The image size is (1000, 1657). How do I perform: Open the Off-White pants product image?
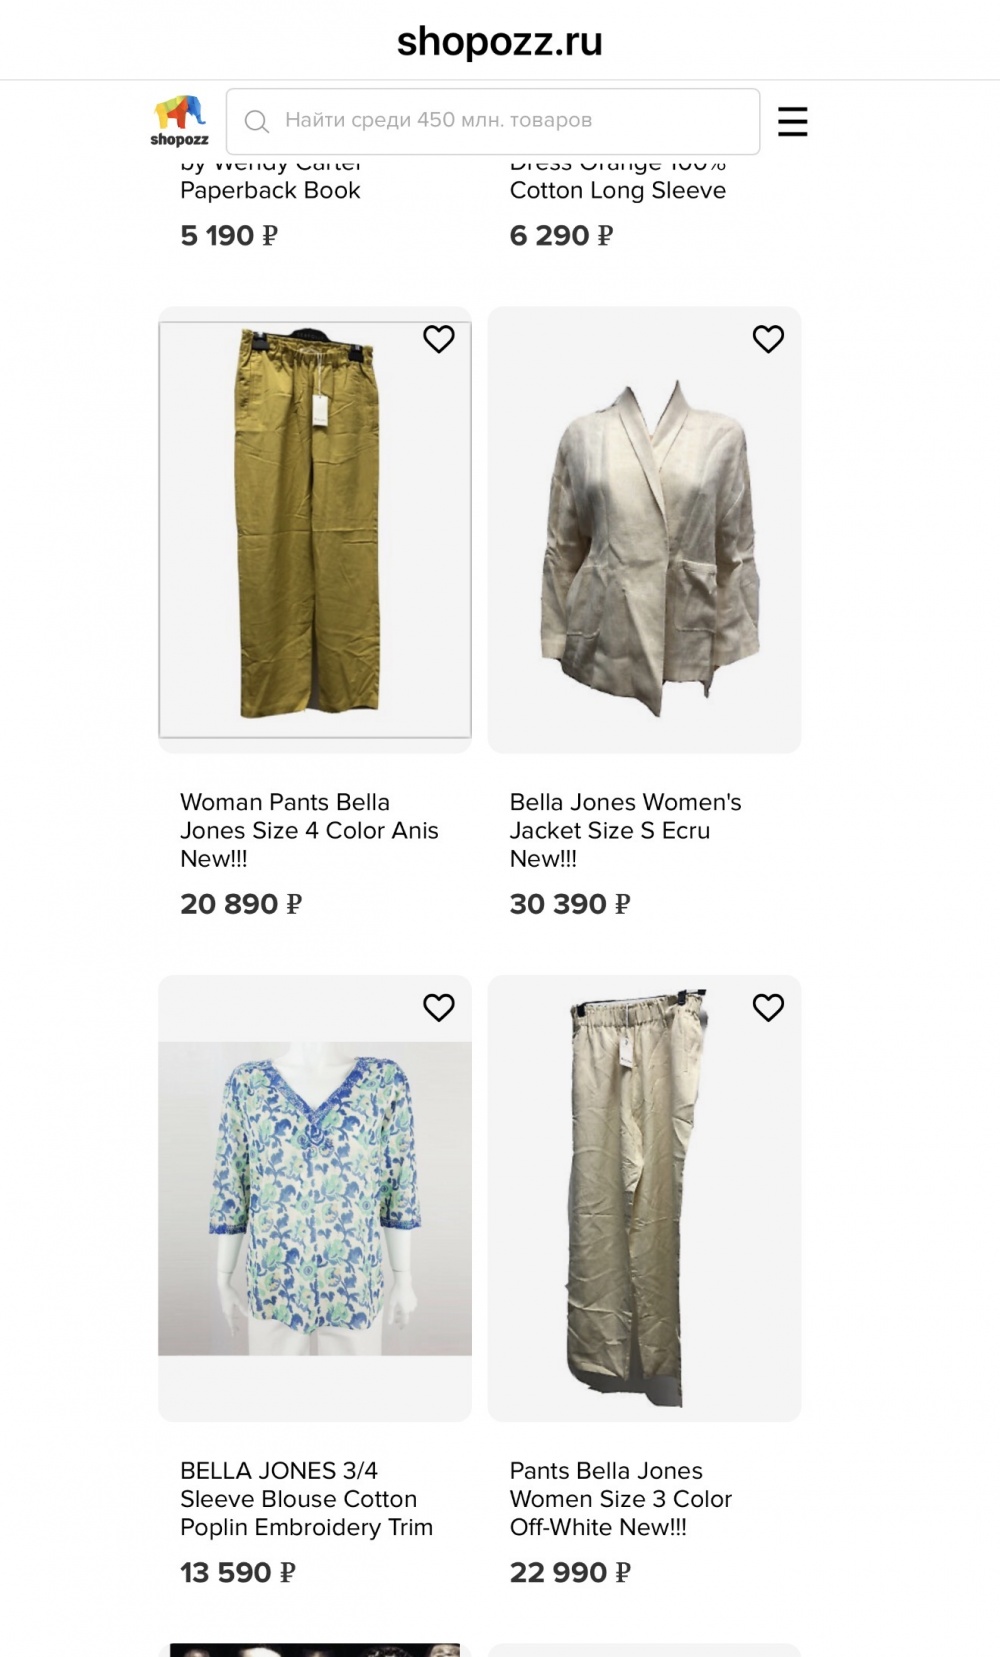(644, 1198)
